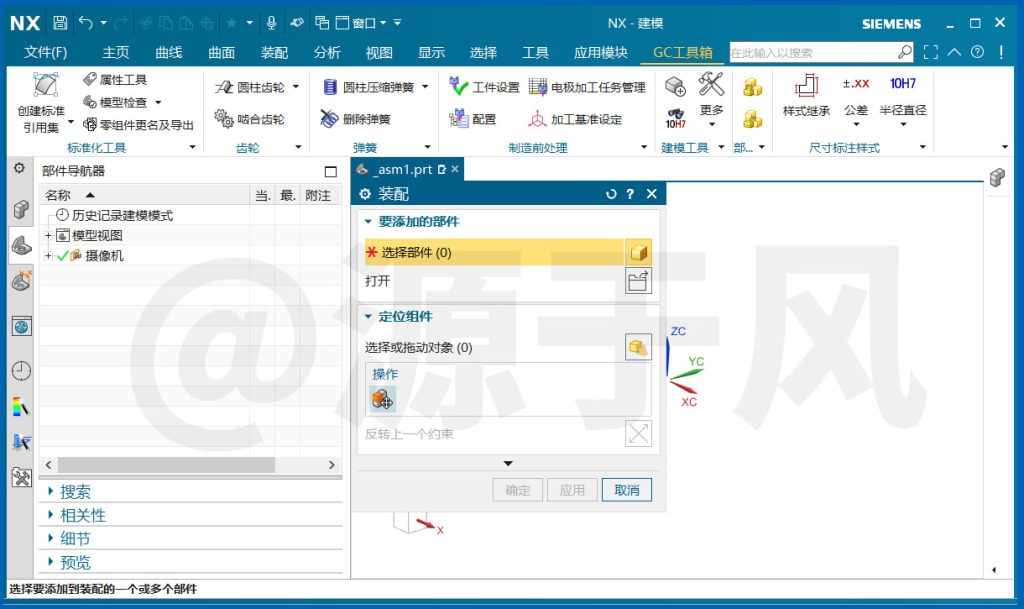Viewport: 1024px width, 609px height.
Task: Expand 圆柱压缩弹簧 dropdown arrow
Action: (425, 87)
